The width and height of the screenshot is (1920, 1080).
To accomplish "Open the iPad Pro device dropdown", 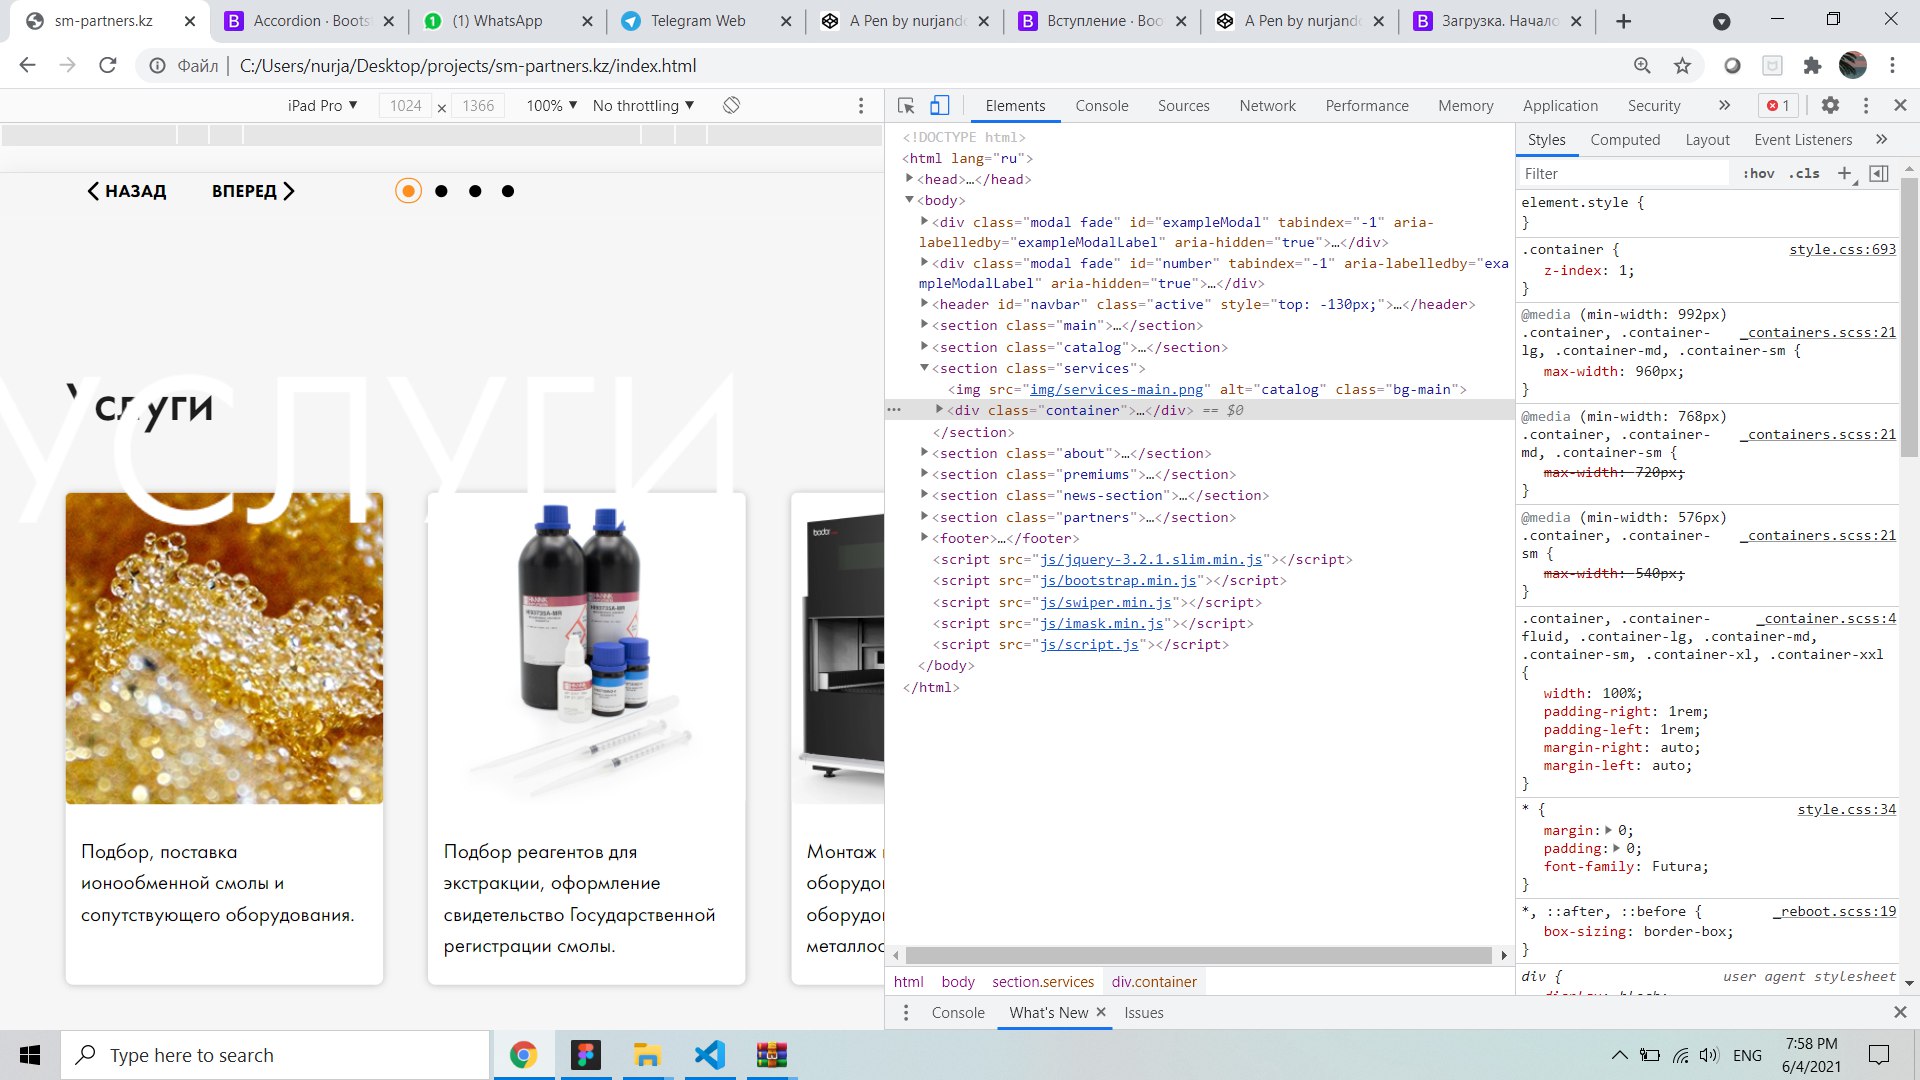I will click(x=322, y=105).
